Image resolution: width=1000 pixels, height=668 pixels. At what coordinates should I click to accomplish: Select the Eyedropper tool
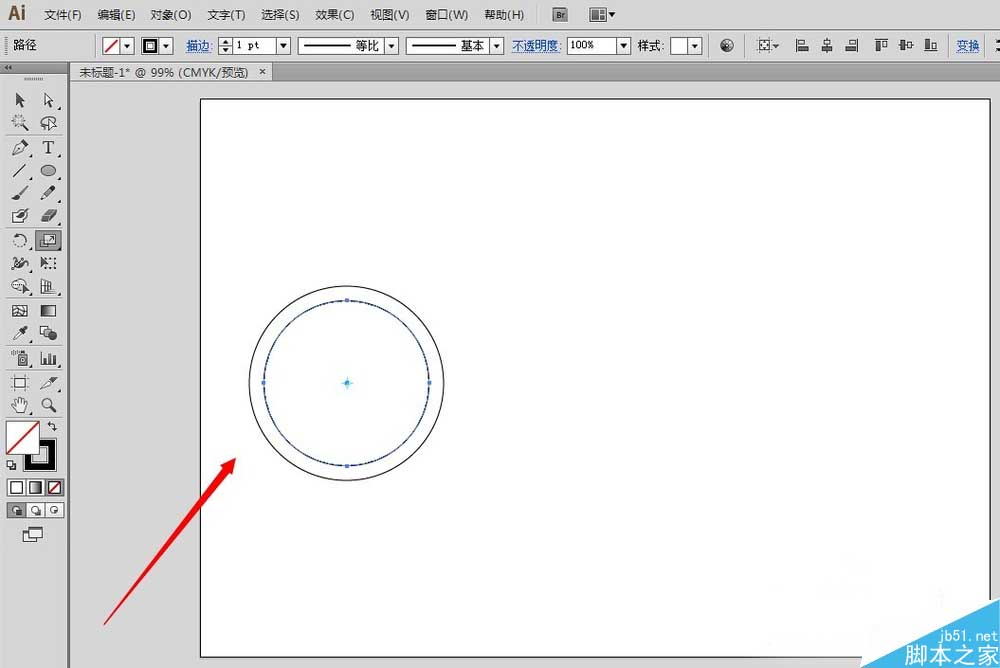tap(20, 334)
